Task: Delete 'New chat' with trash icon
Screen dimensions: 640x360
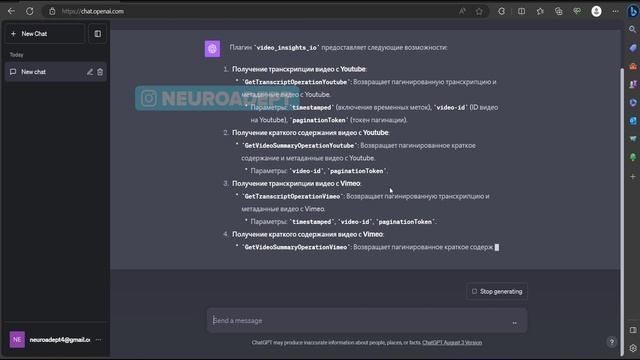Action: [x=100, y=72]
